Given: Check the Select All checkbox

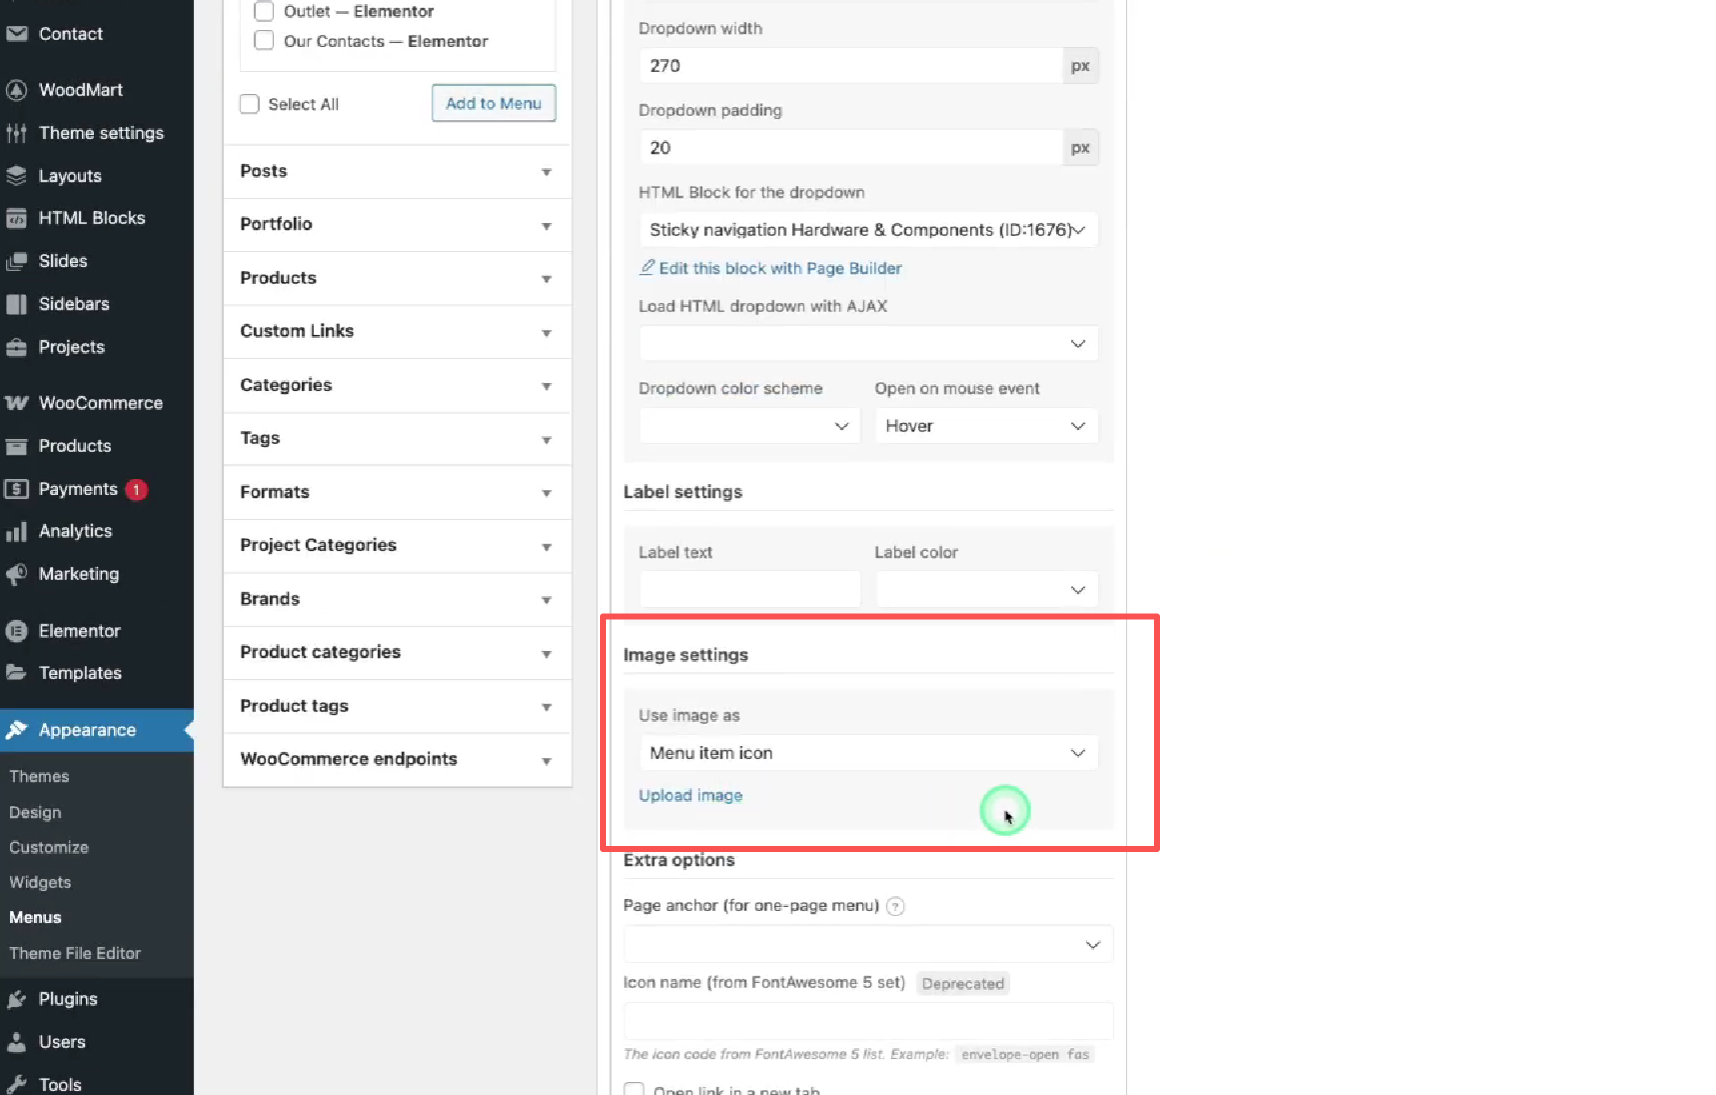Looking at the screenshot, I should (249, 103).
